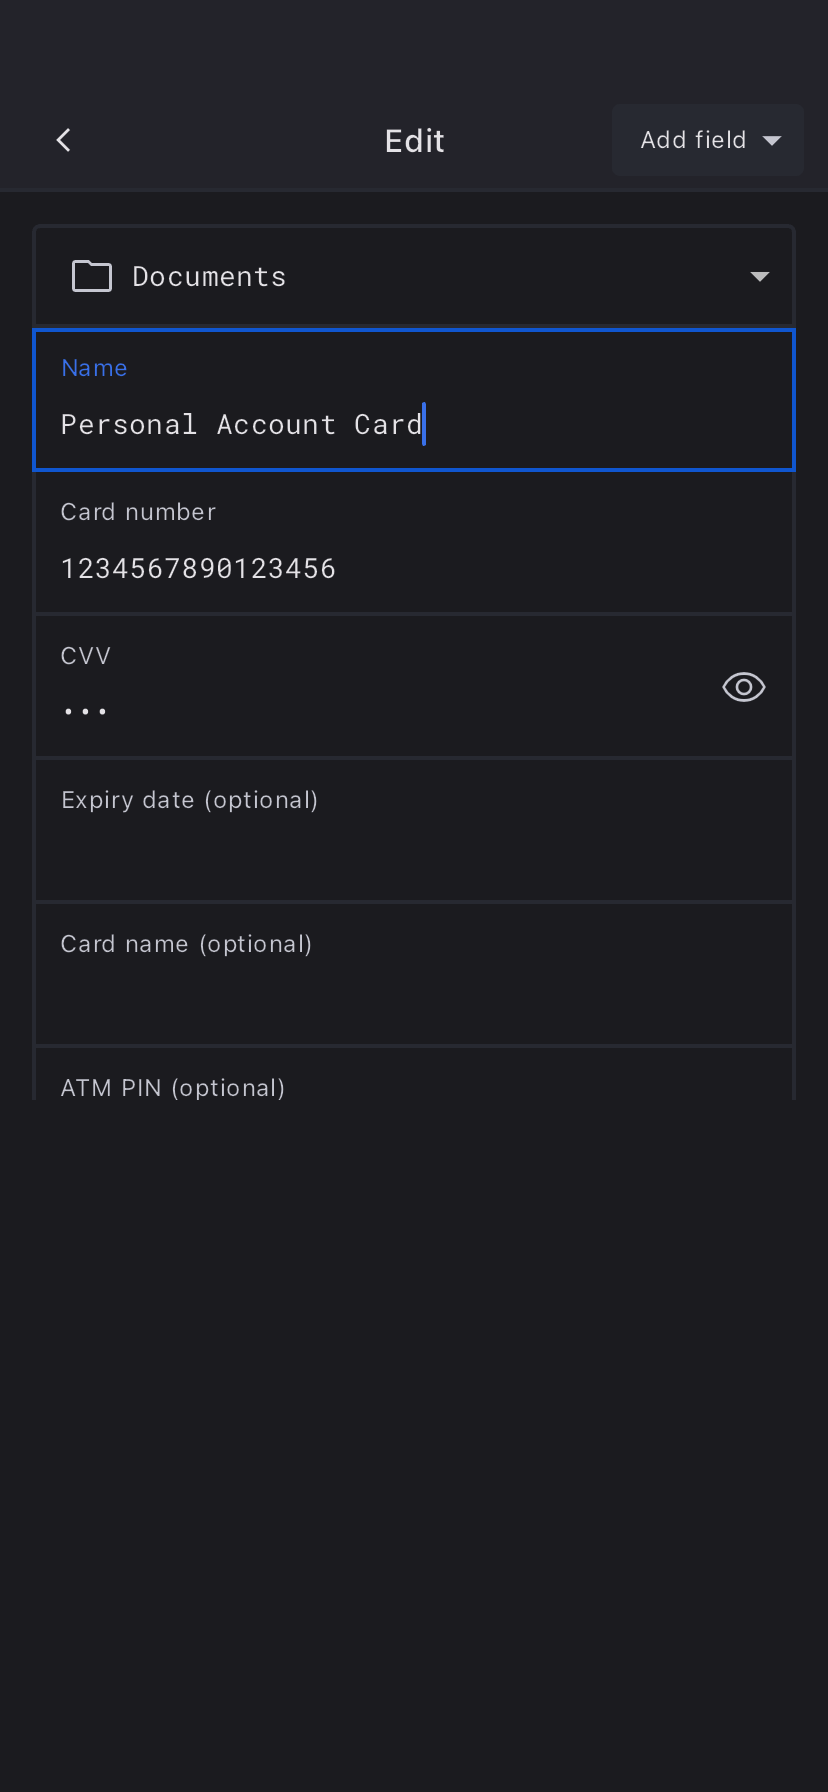
Task: Click the masked CVV dots
Action: point(85,711)
